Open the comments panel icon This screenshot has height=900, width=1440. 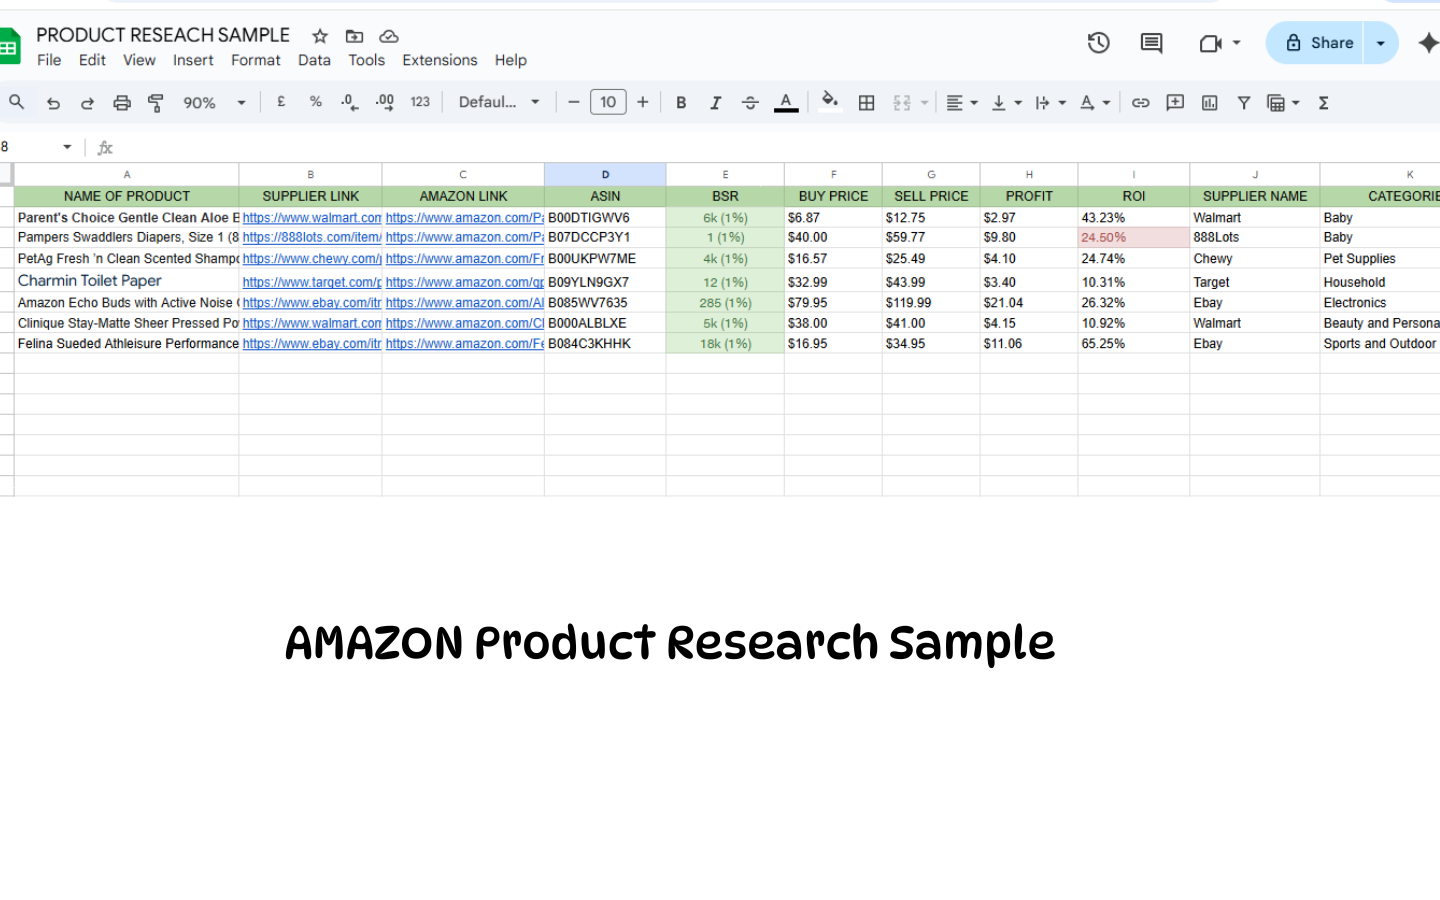(x=1152, y=43)
